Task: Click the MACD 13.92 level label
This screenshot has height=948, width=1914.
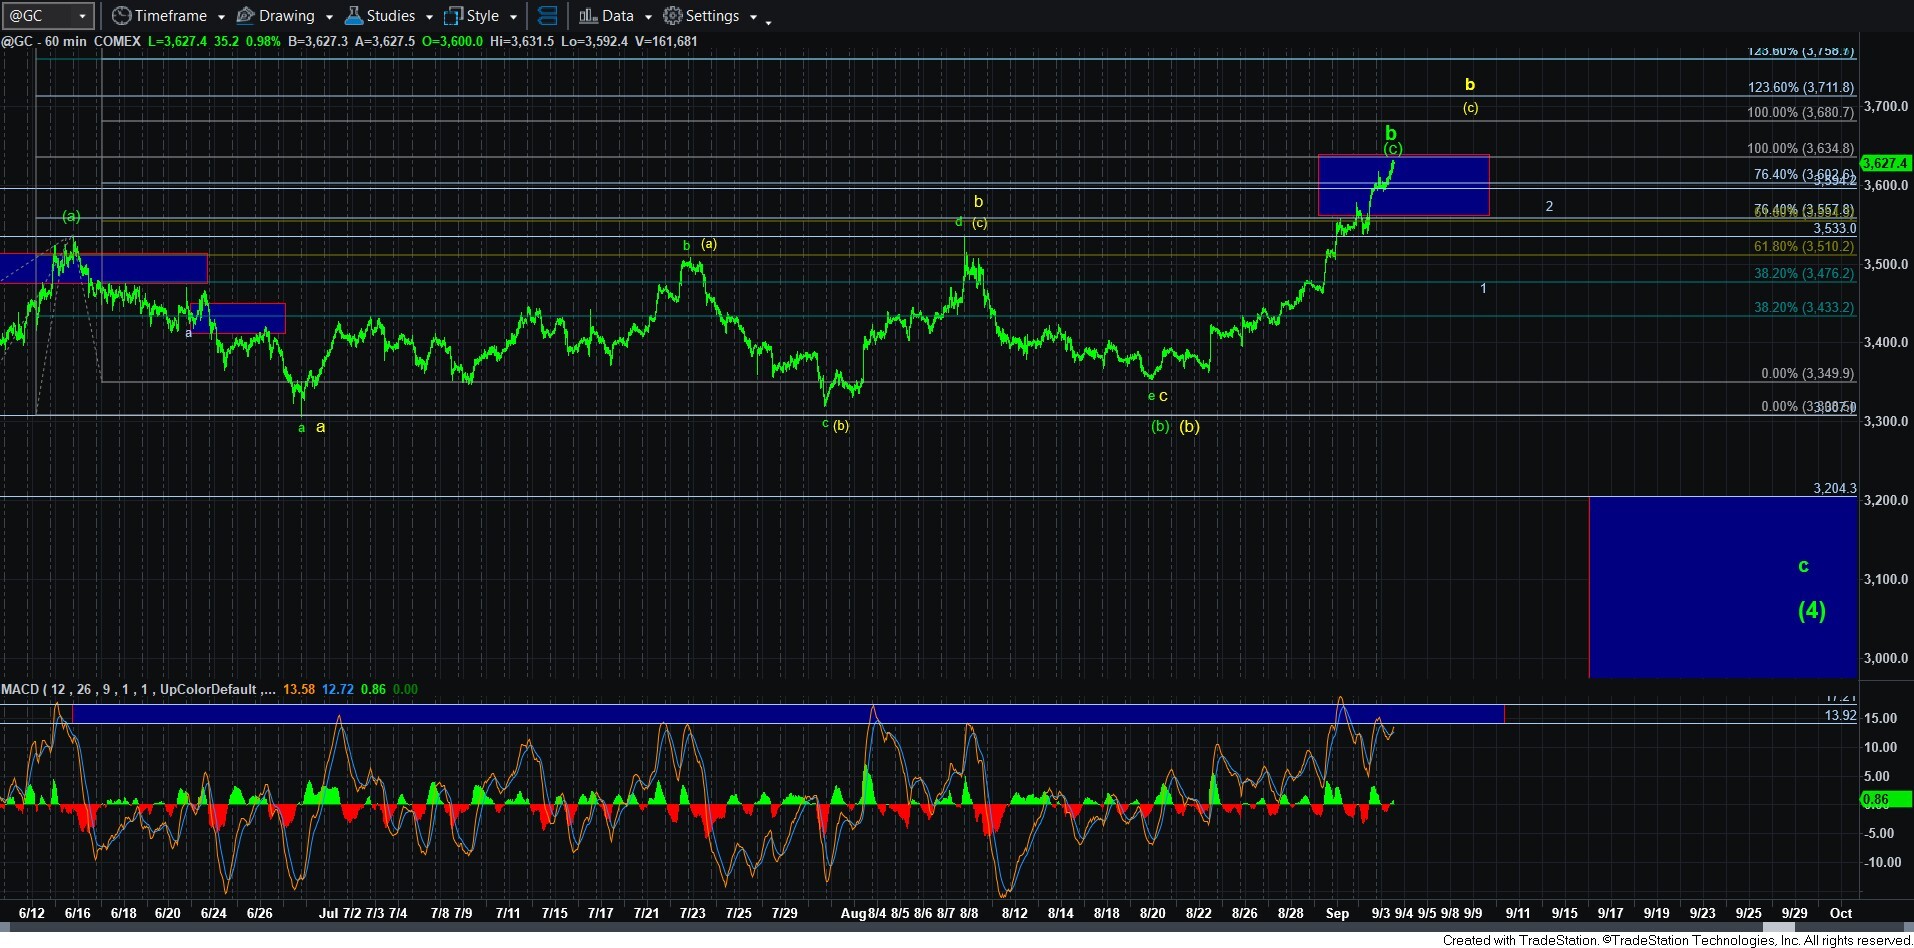Action: coord(1840,715)
